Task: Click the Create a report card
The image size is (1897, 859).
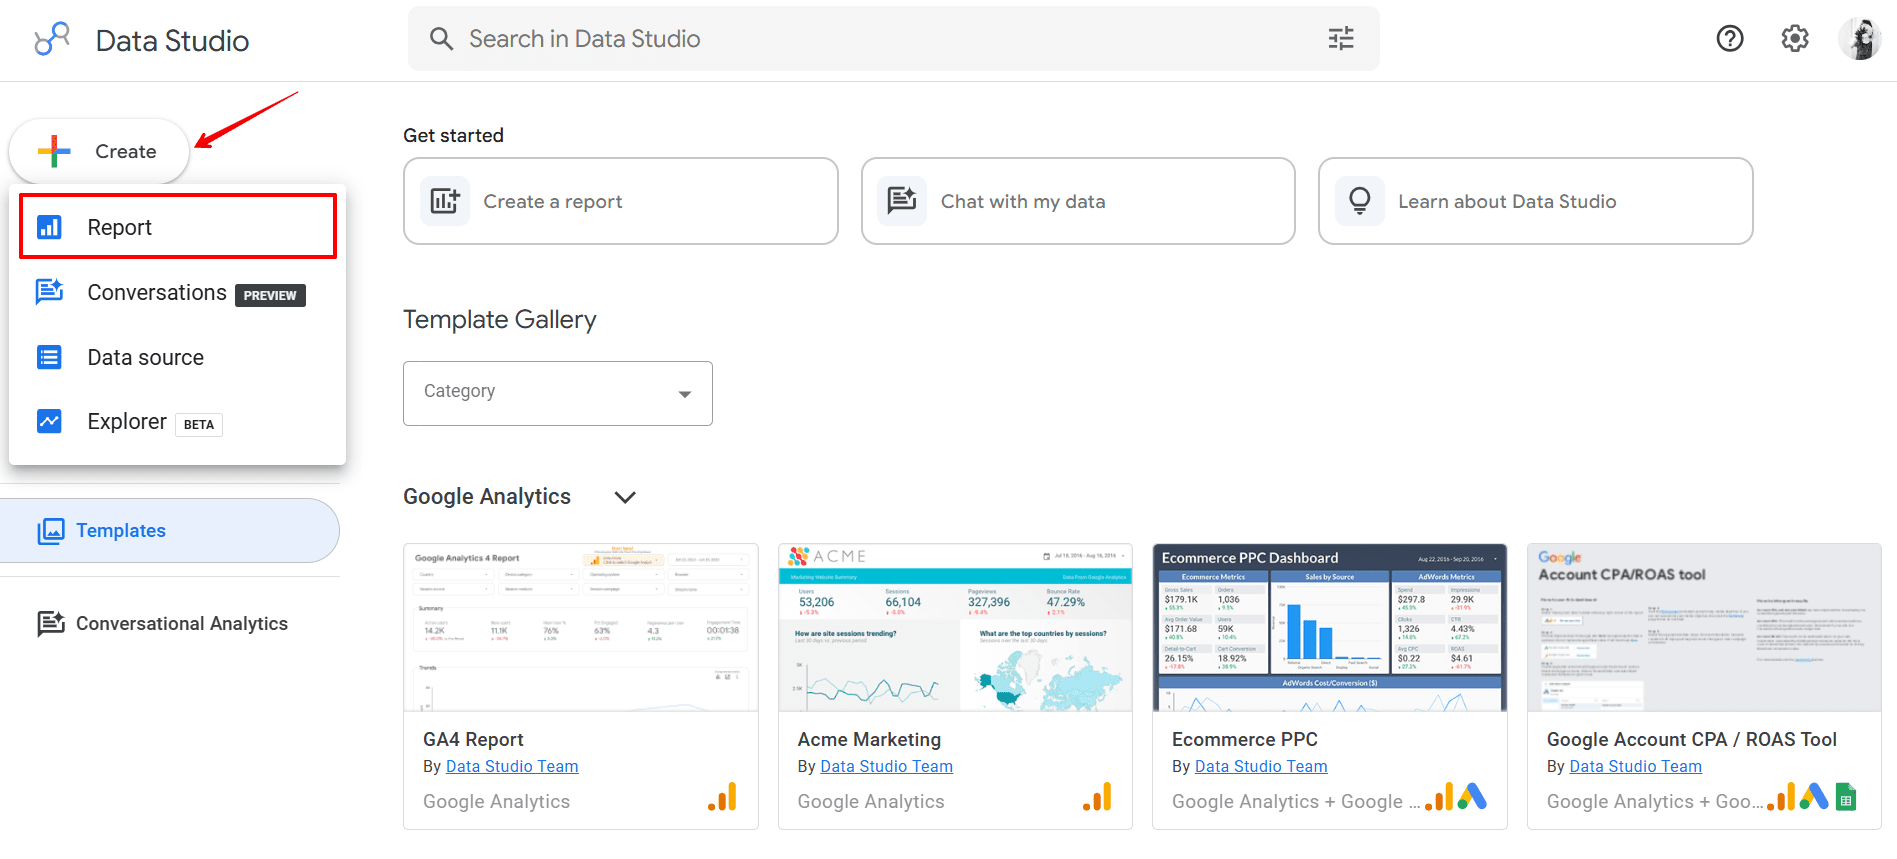Action: 621,201
